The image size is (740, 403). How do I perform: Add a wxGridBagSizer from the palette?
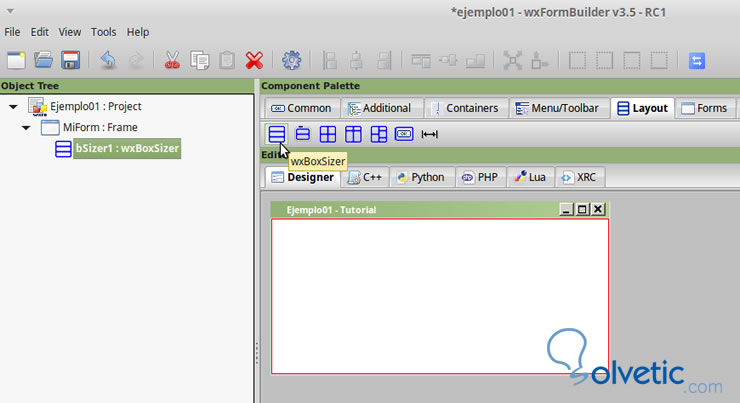coord(379,134)
